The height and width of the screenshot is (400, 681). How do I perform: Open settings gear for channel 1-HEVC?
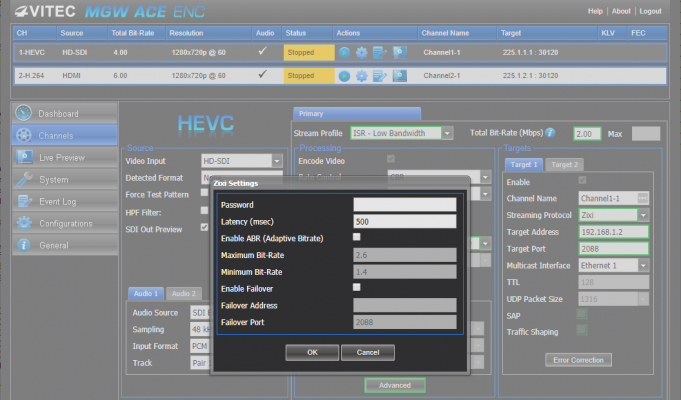361,53
